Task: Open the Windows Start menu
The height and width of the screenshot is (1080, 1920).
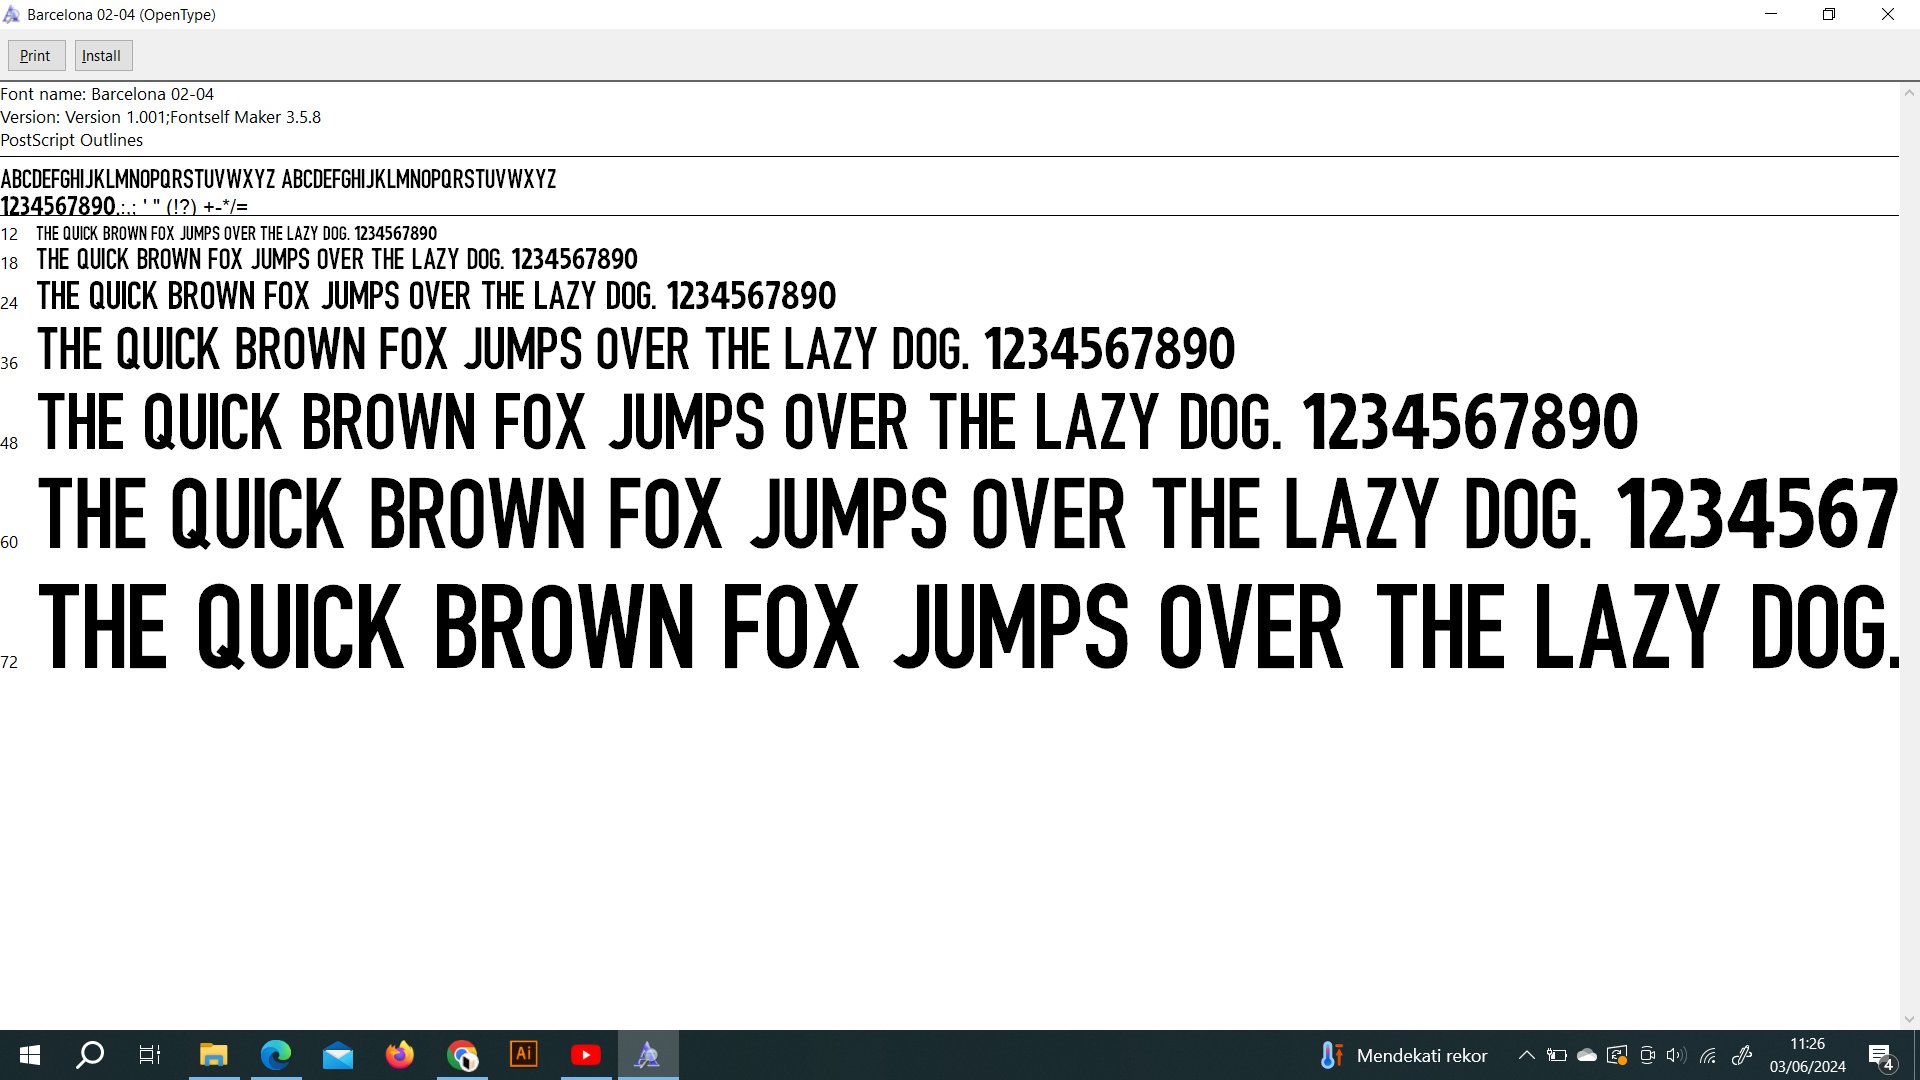Action: point(30,1054)
